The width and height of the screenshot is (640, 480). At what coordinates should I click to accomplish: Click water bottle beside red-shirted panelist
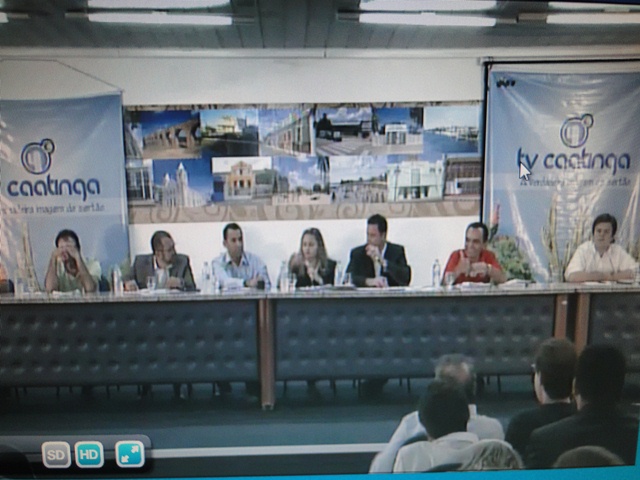[436, 273]
